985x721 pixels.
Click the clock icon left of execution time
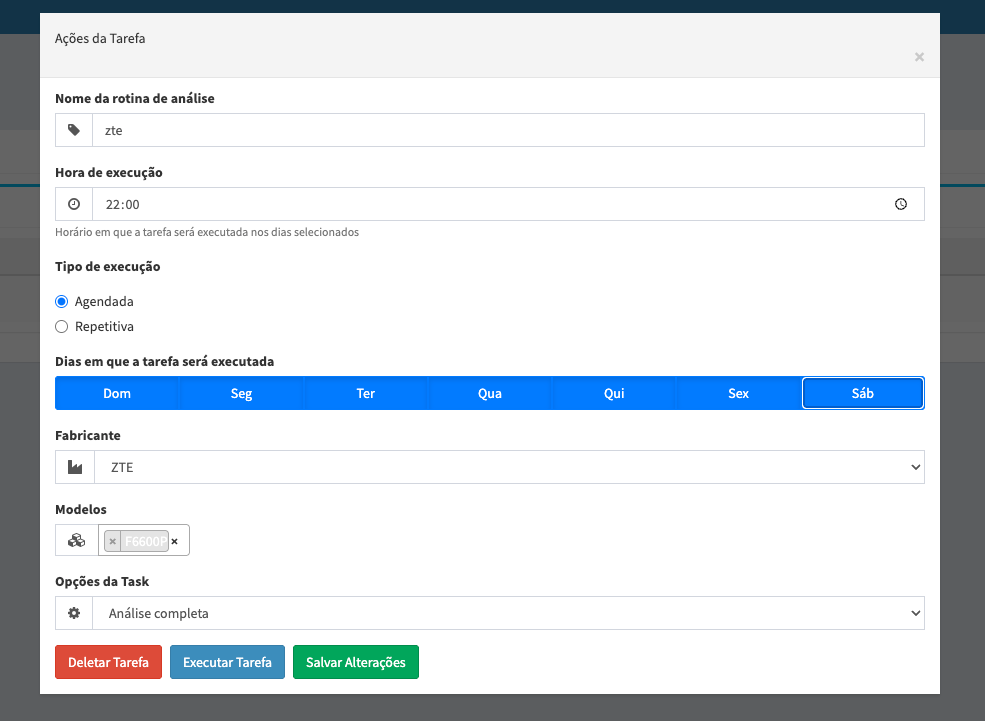74,204
